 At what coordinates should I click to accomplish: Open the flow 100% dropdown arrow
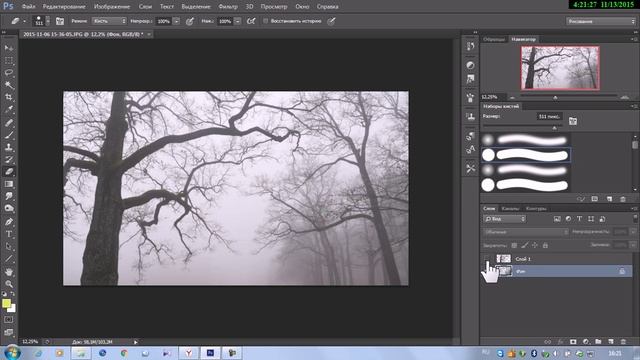(238, 21)
